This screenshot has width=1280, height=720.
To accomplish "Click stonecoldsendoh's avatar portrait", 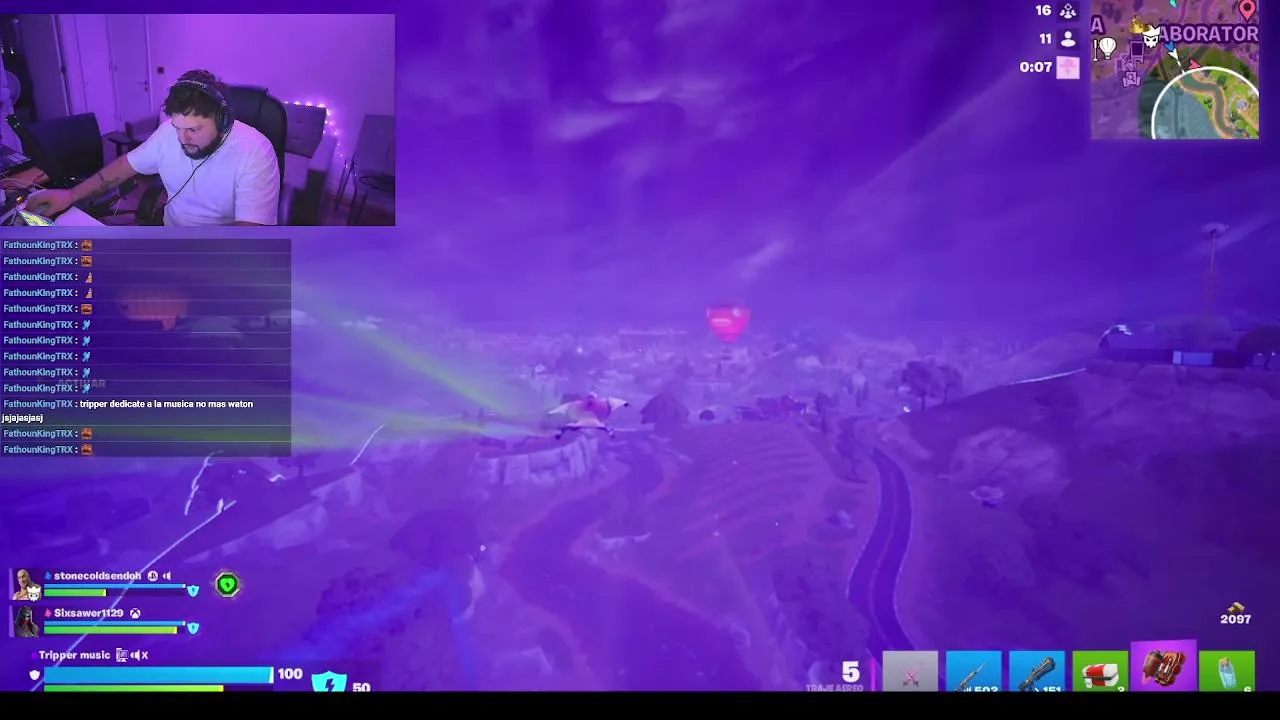I will (25, 585).
